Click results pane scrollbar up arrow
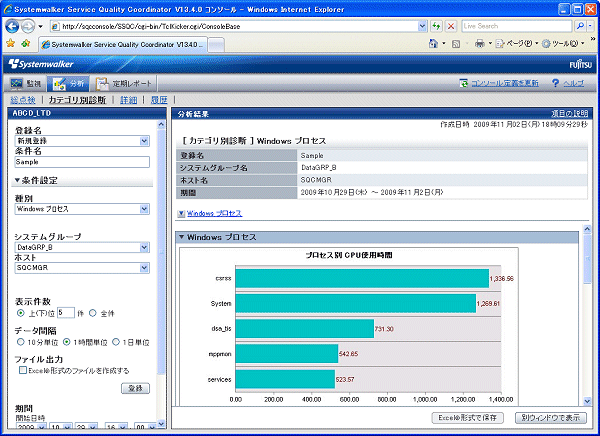This screenshot has width=600, height=436. tap(587, 229)
